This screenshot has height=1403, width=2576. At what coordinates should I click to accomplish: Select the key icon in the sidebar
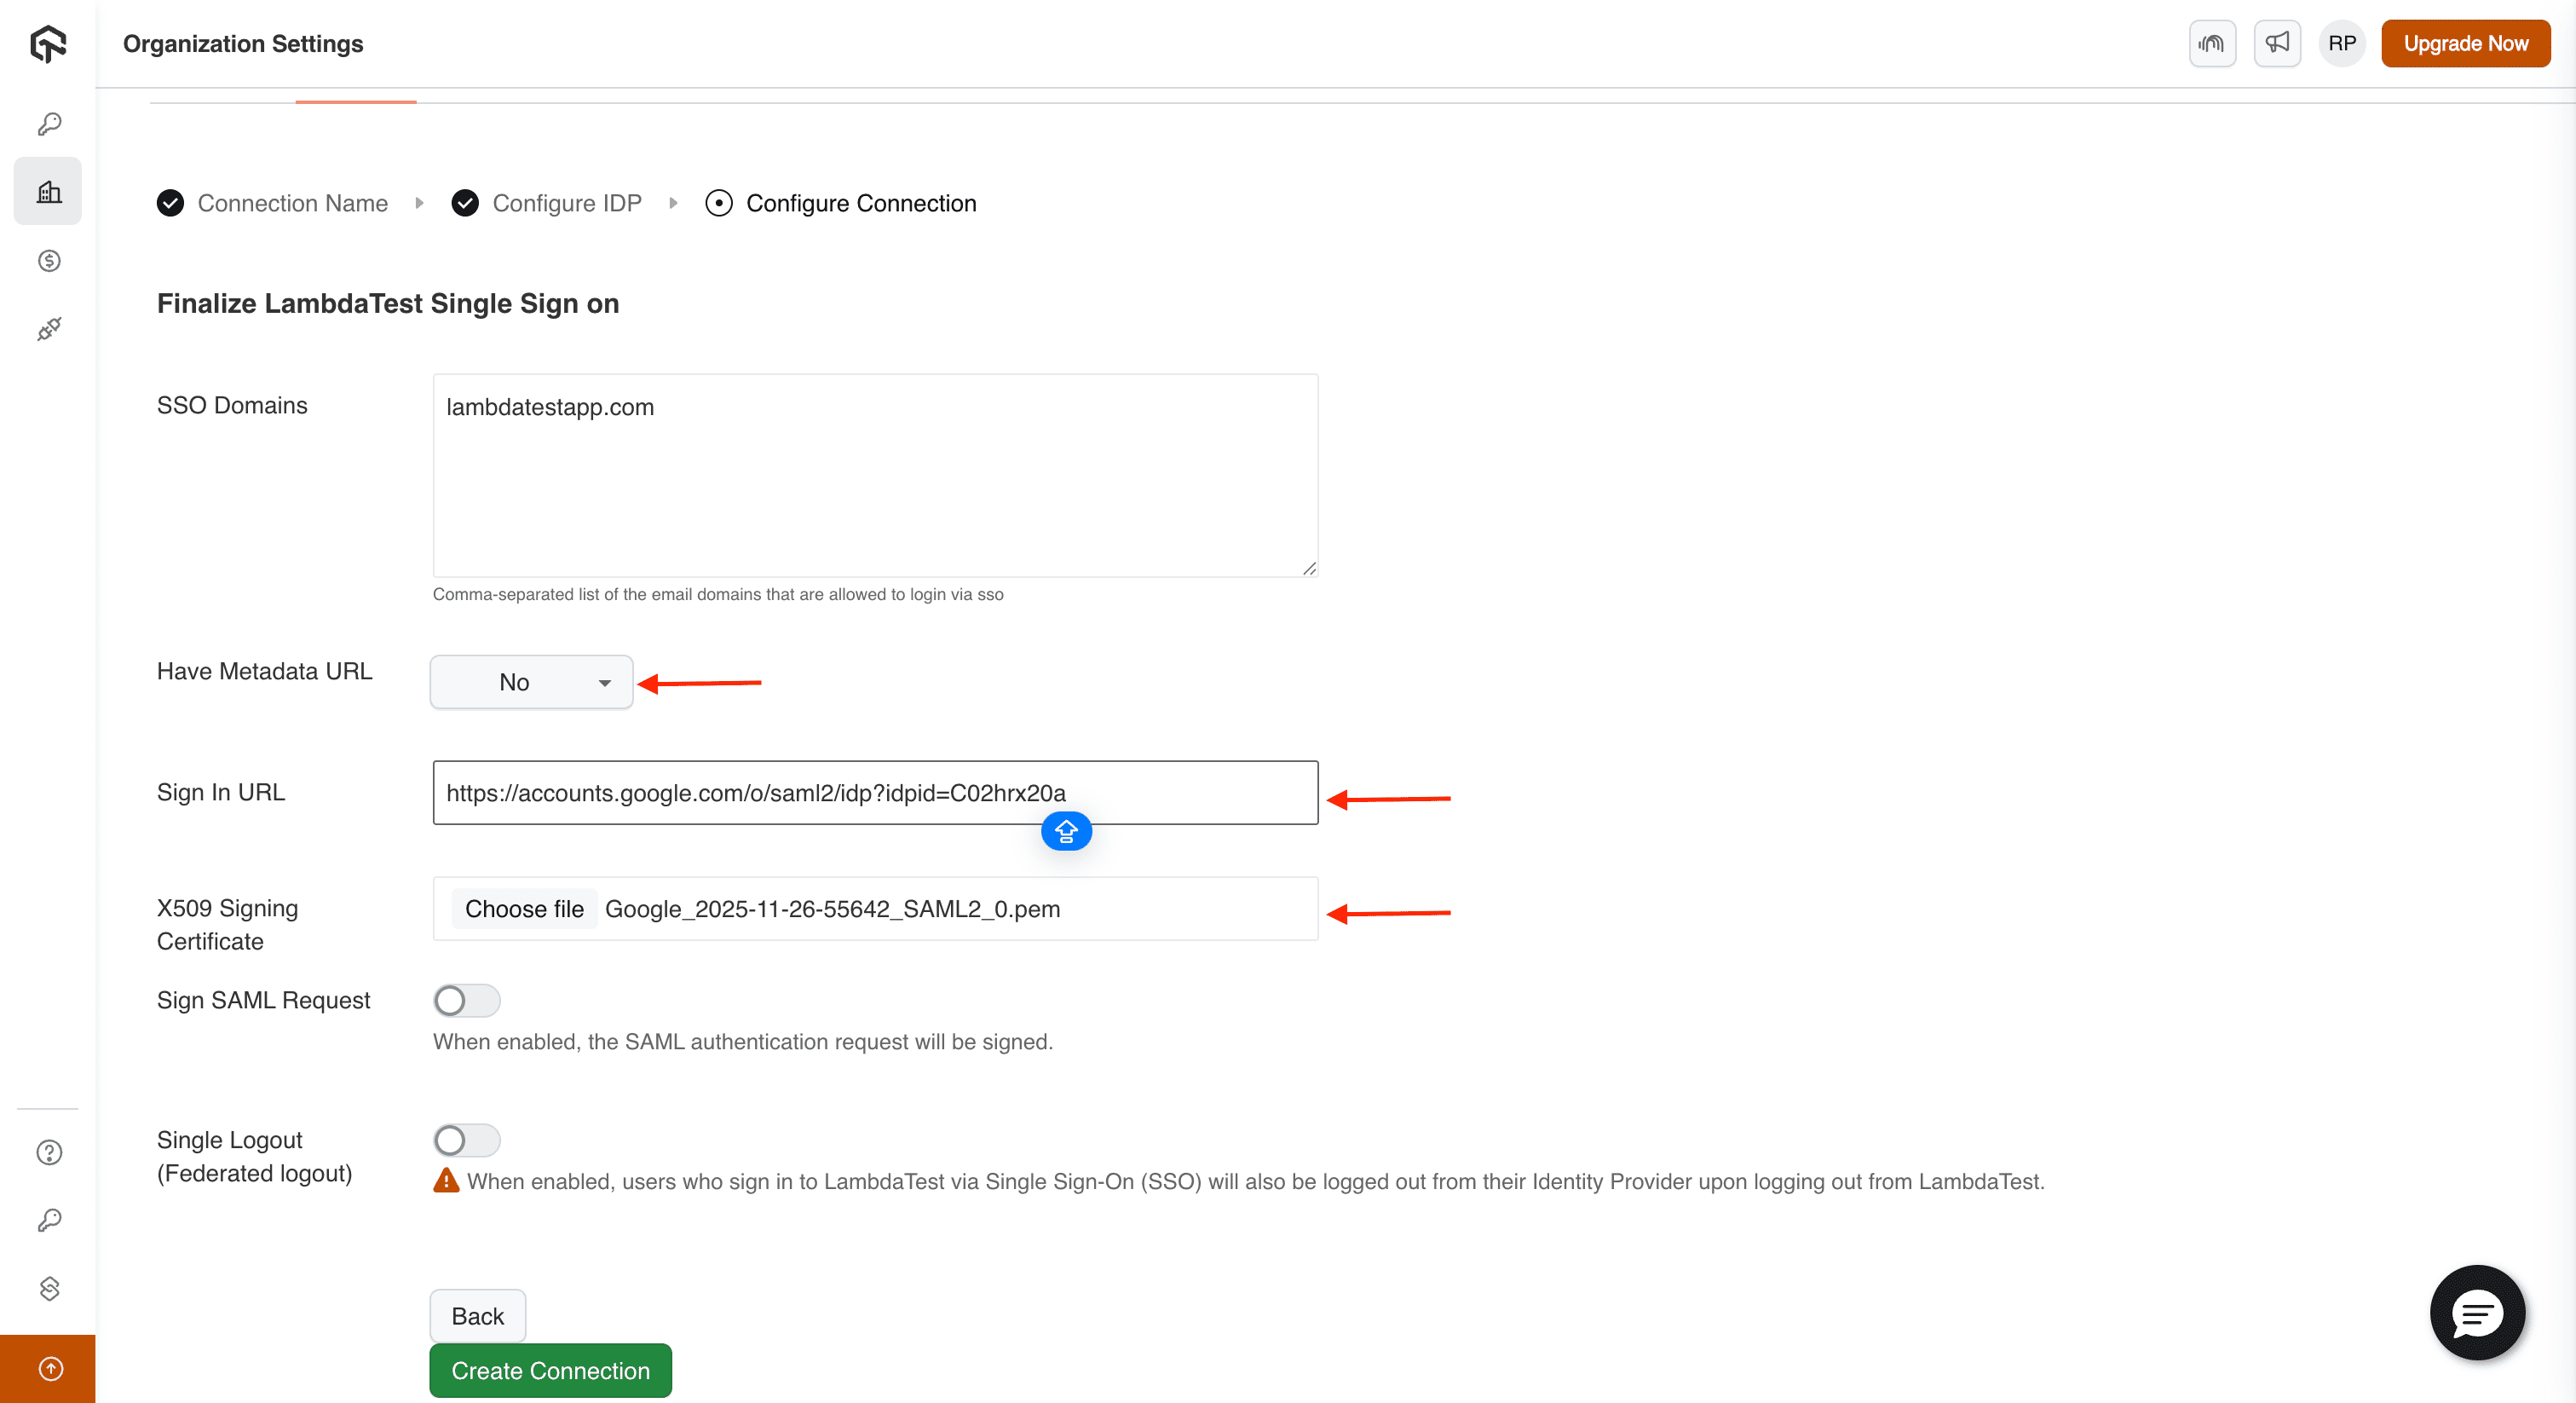click(48, 123)
